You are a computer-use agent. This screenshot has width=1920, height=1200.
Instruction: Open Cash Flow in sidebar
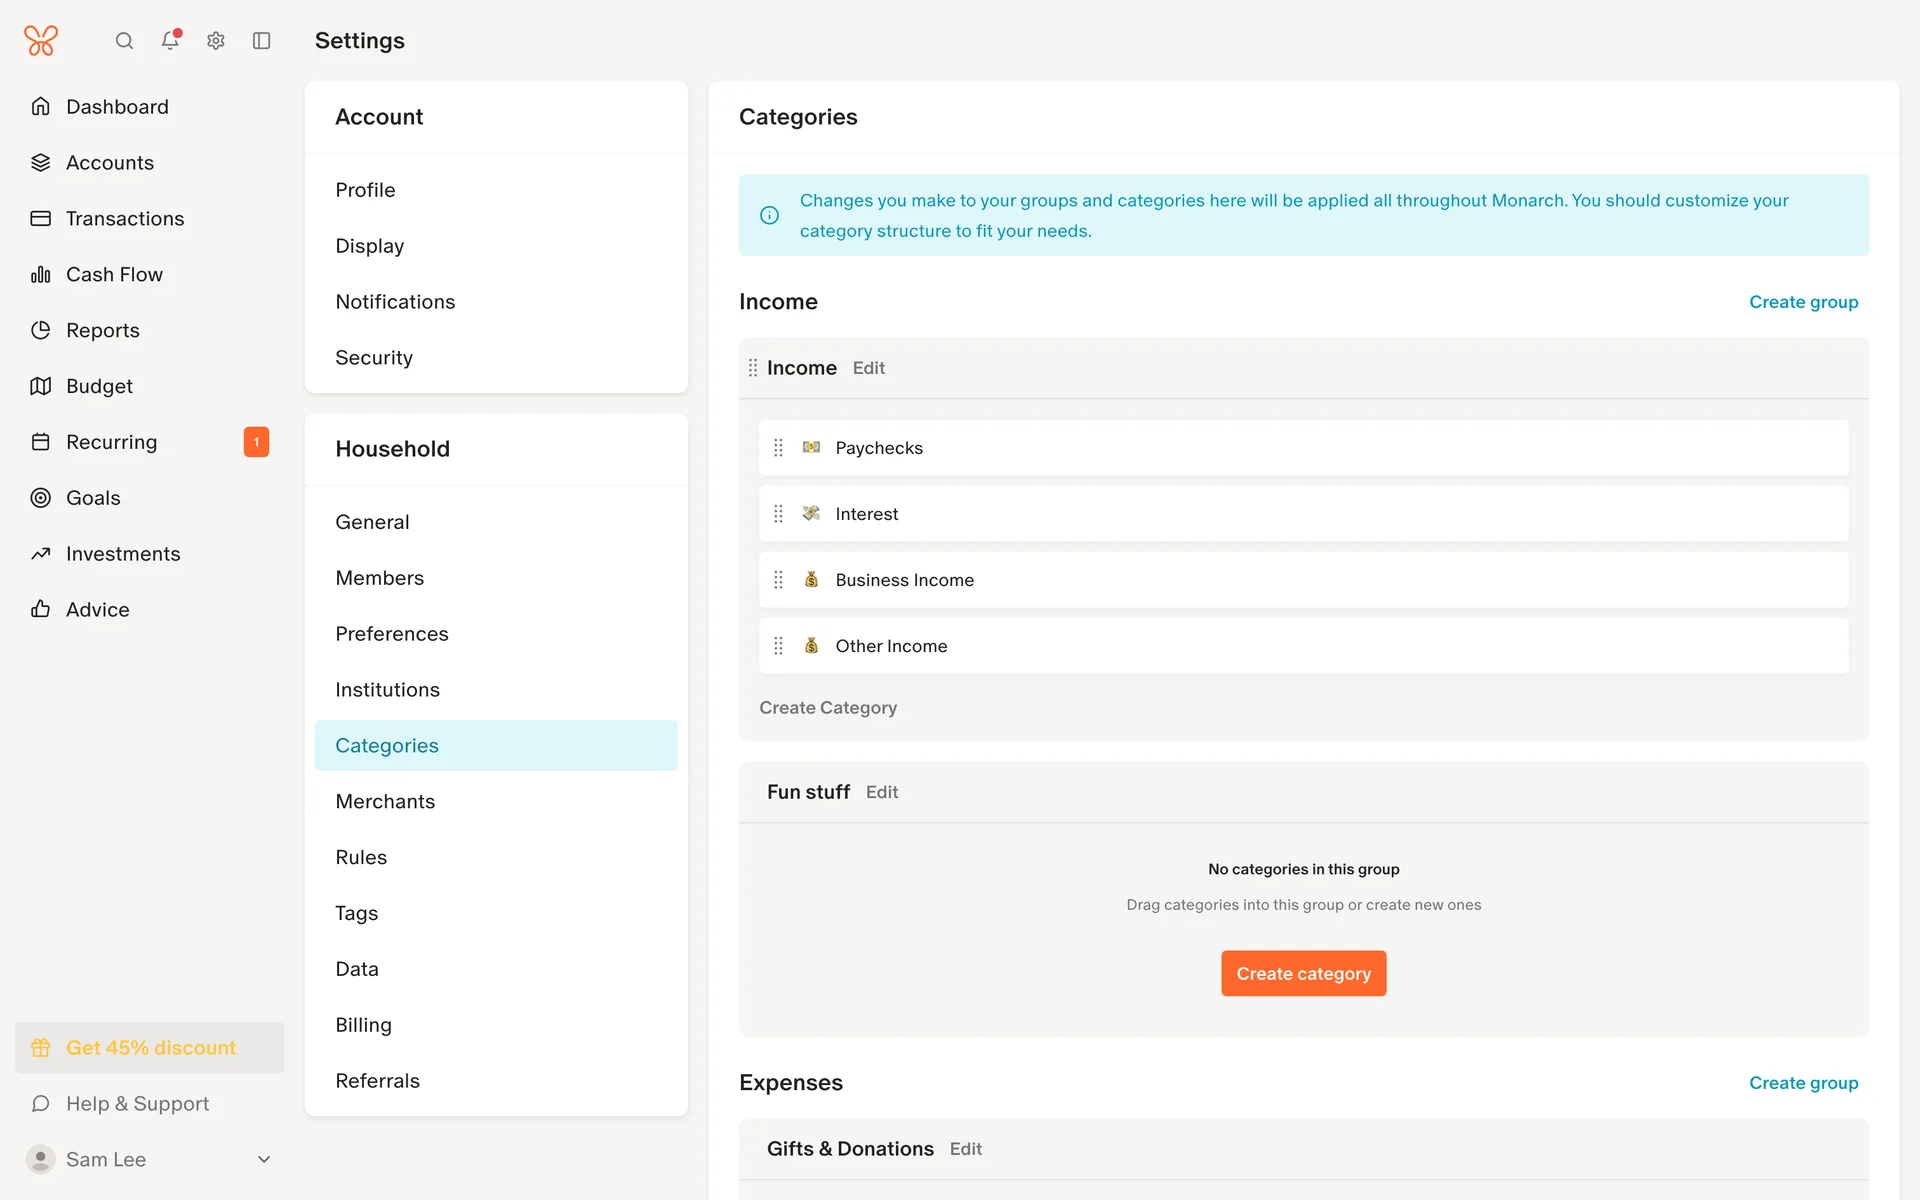[114, 275]
